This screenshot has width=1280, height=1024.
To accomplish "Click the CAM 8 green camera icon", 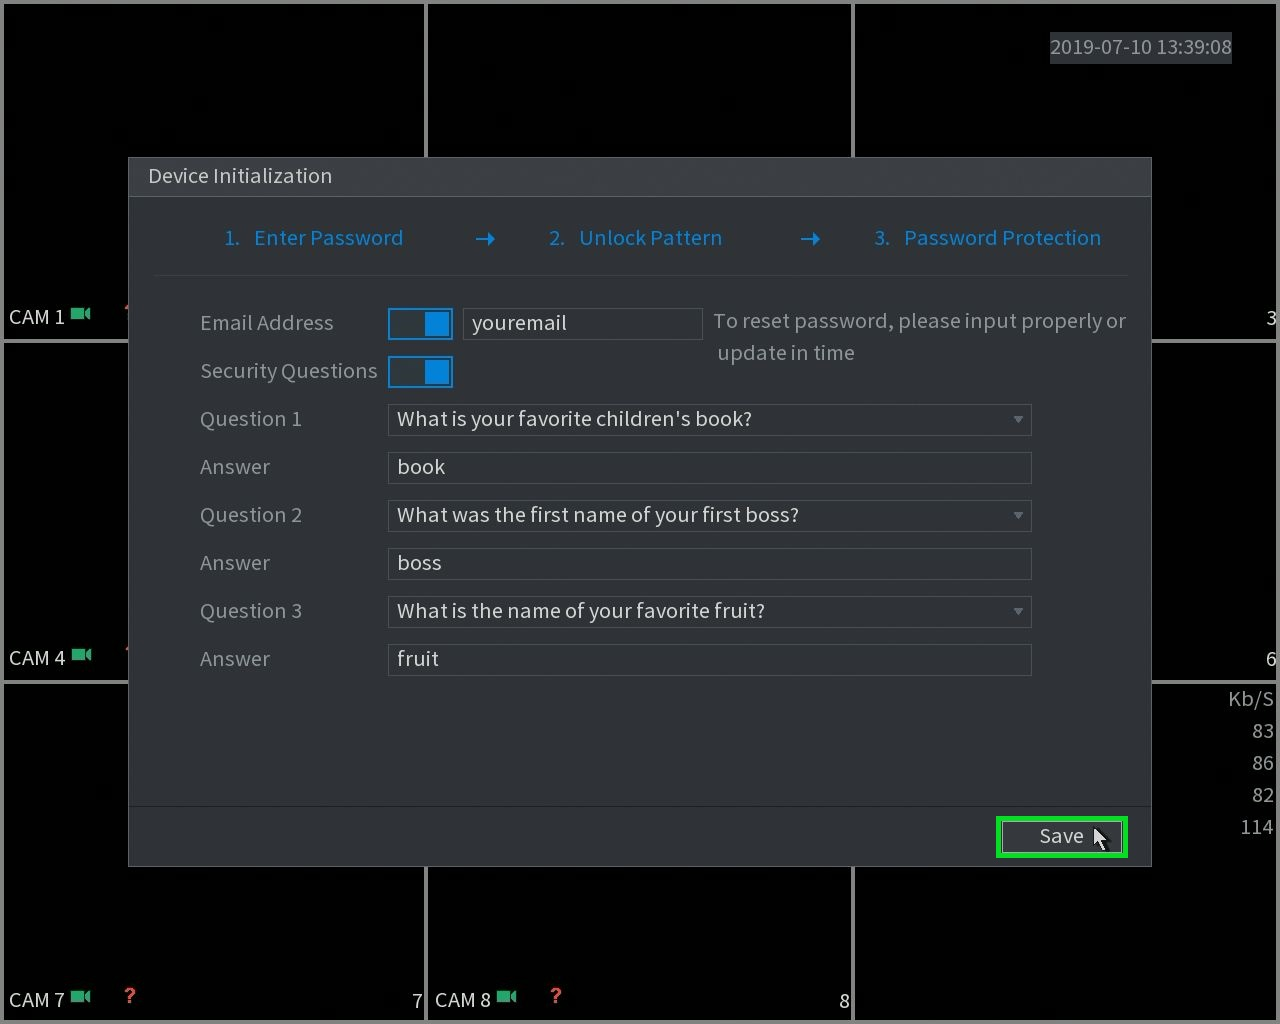I will 507,997.
